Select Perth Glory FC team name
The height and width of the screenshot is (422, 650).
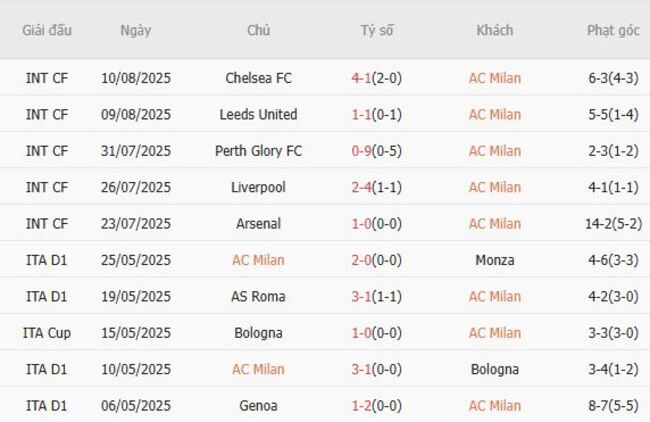click(x=258, y=151)
